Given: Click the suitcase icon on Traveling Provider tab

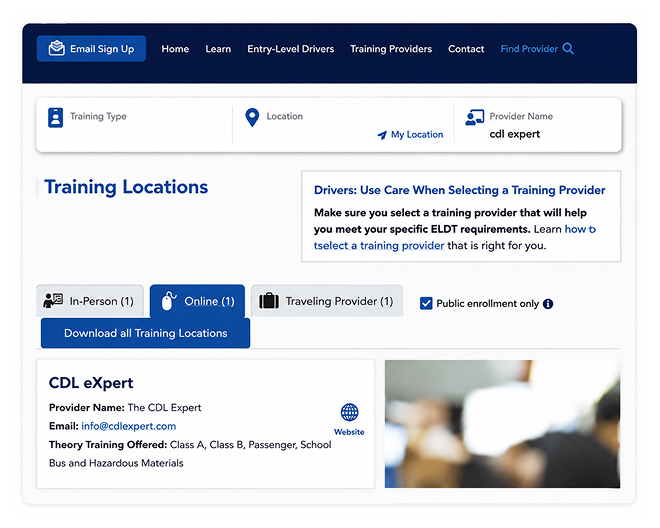Looking at the screenshot, I should tap(269, 301).
